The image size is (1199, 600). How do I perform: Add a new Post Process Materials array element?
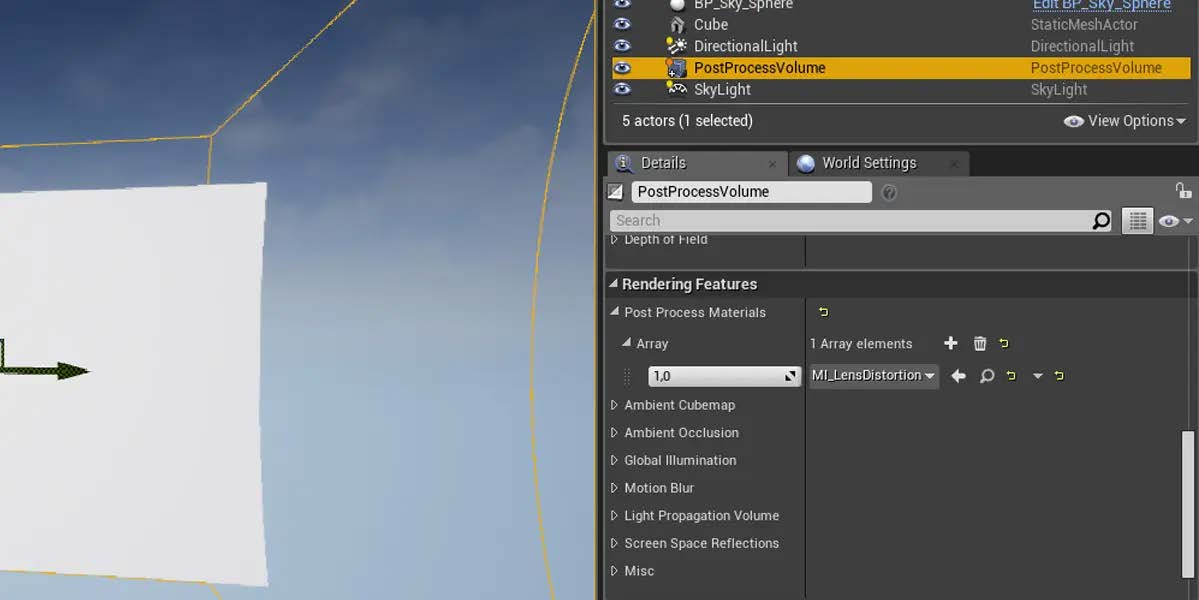pos(950,344)
